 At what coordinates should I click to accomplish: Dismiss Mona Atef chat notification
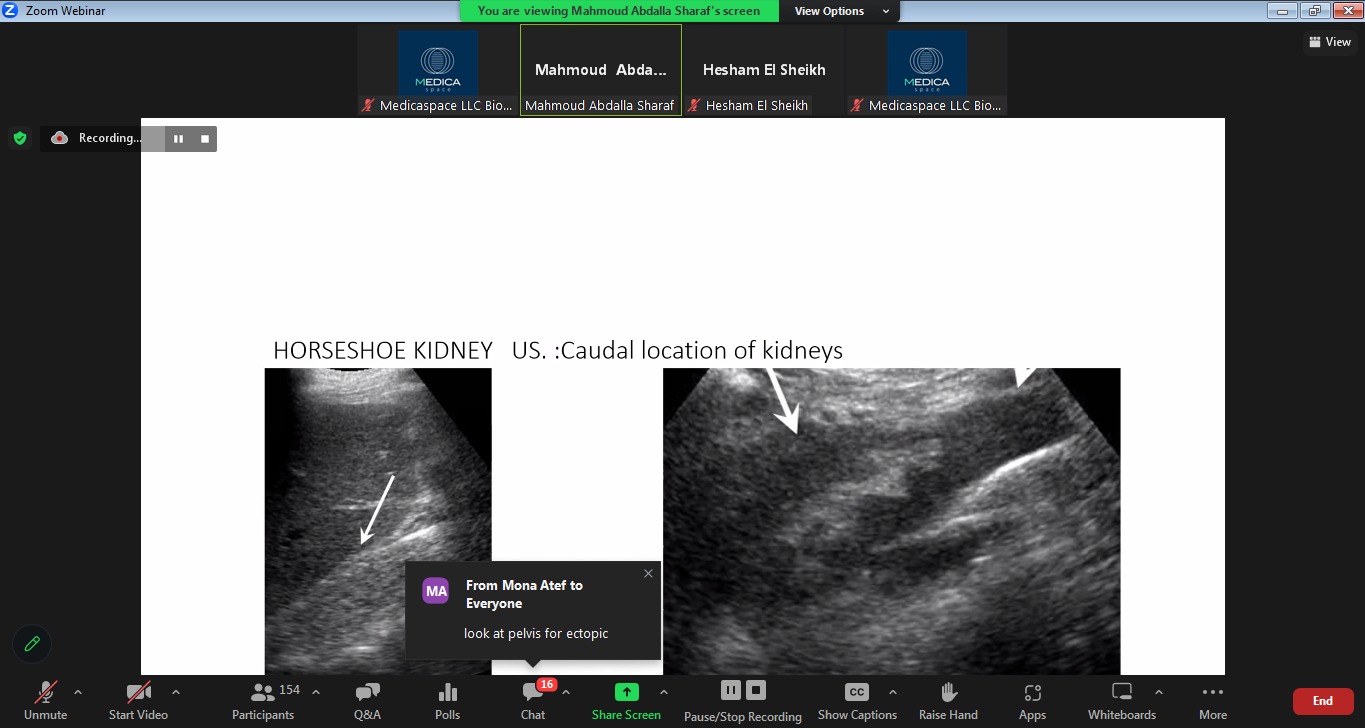click(x=648, y=574)
